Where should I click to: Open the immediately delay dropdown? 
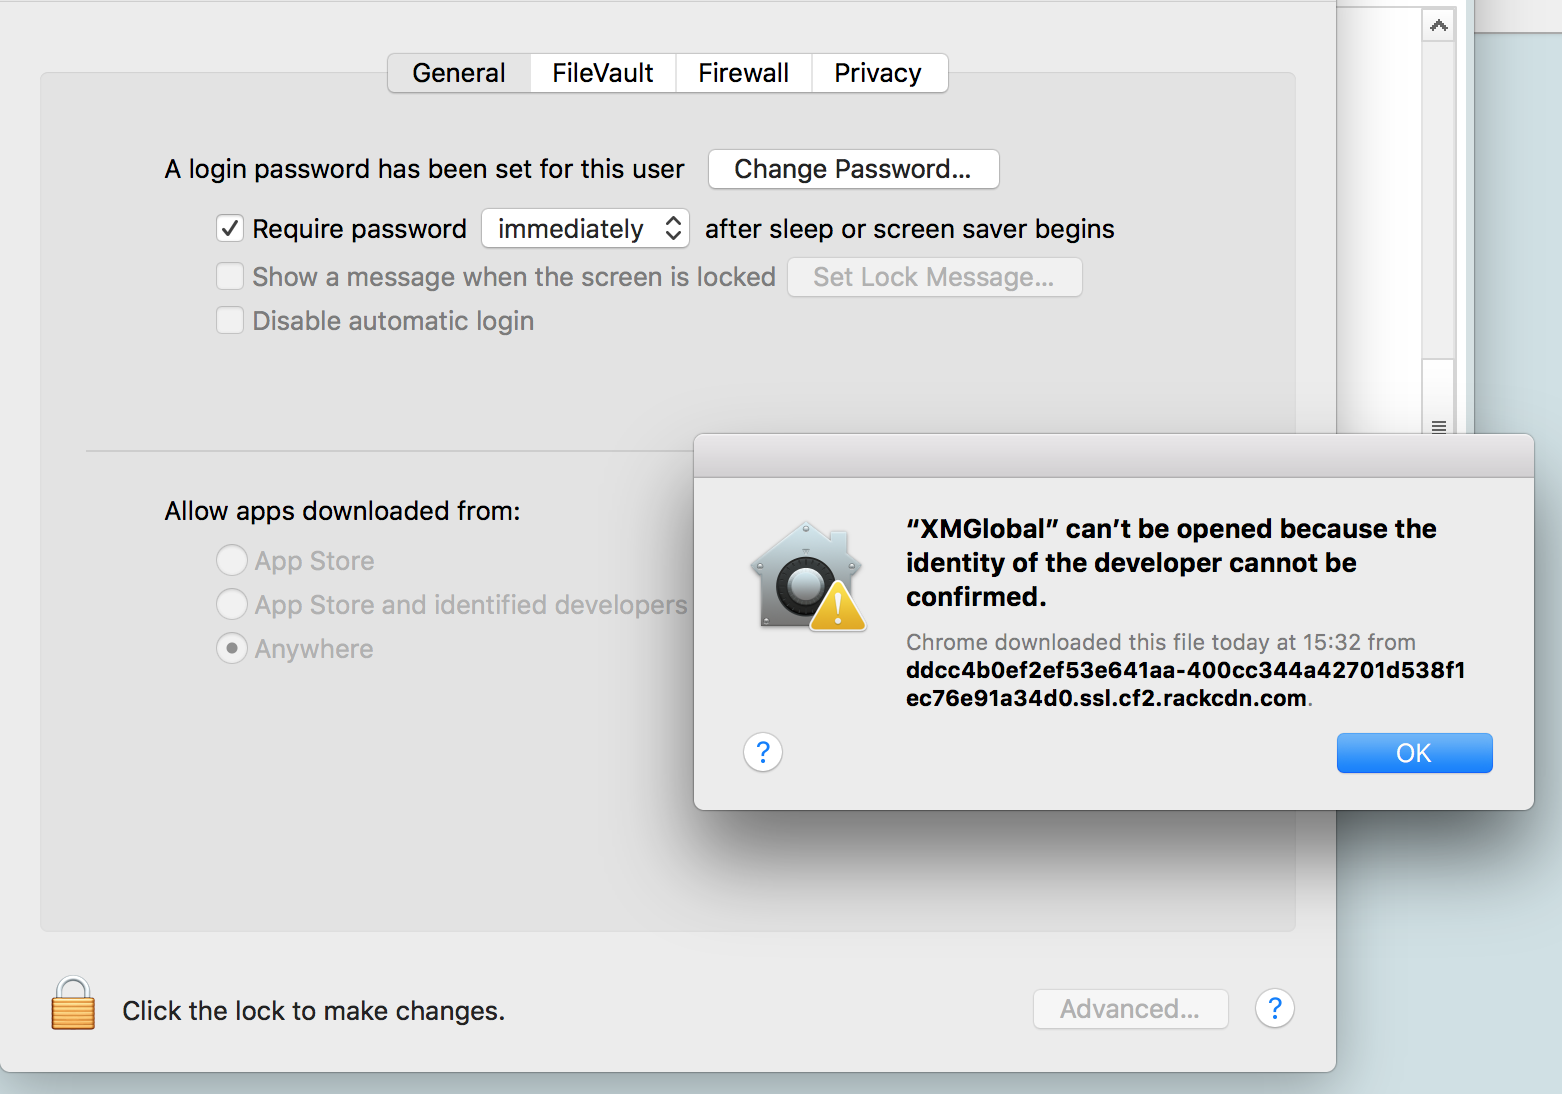point(586,229)
